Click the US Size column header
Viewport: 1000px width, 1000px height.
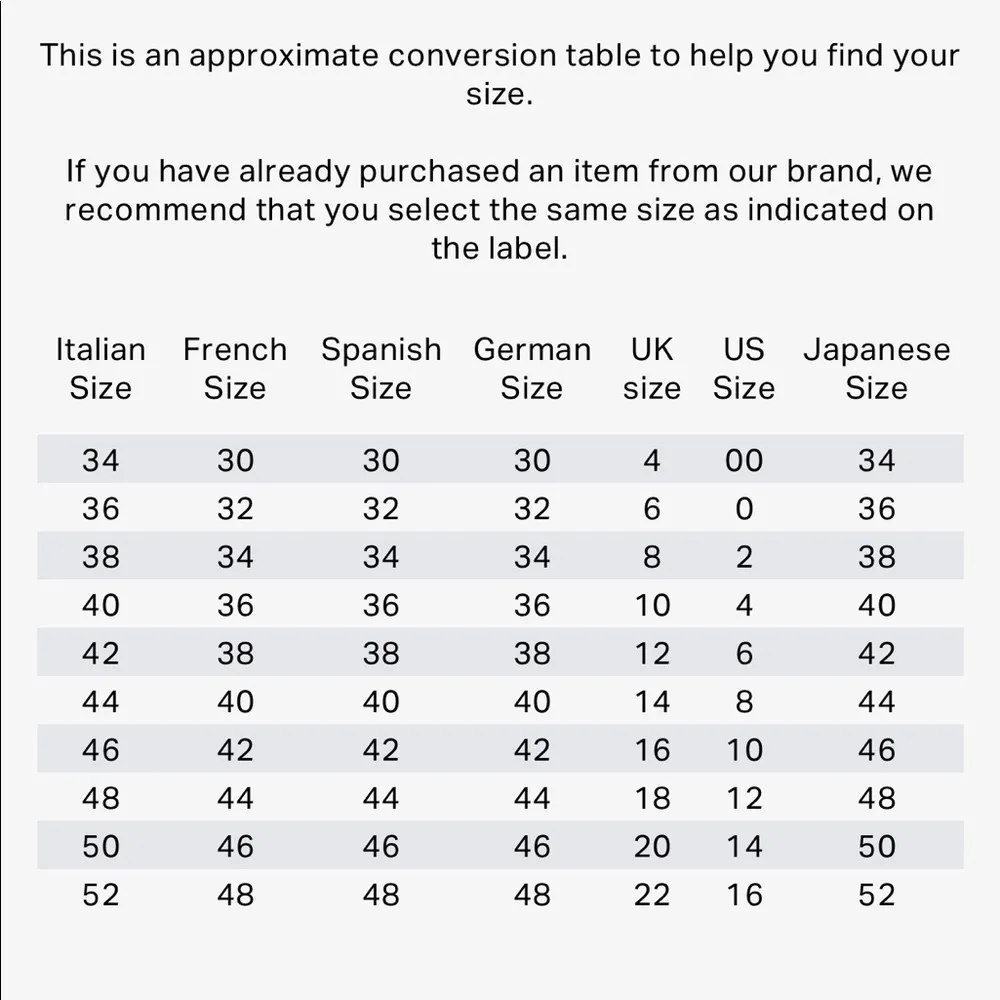pos(744,368)
